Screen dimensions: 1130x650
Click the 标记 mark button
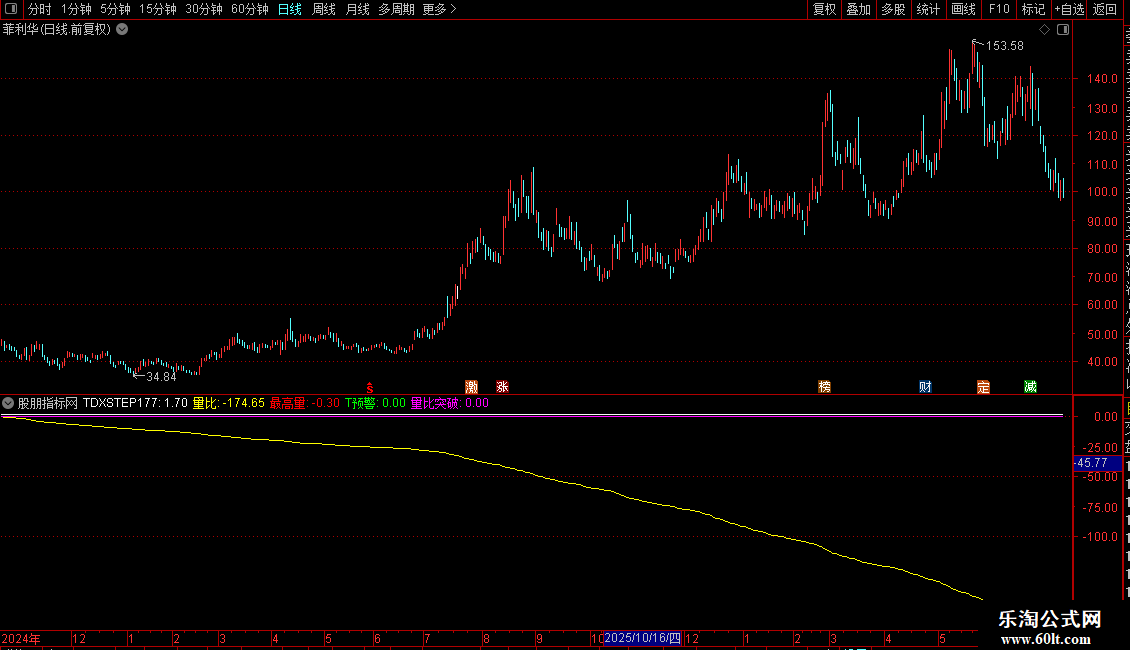point(1033,9)
